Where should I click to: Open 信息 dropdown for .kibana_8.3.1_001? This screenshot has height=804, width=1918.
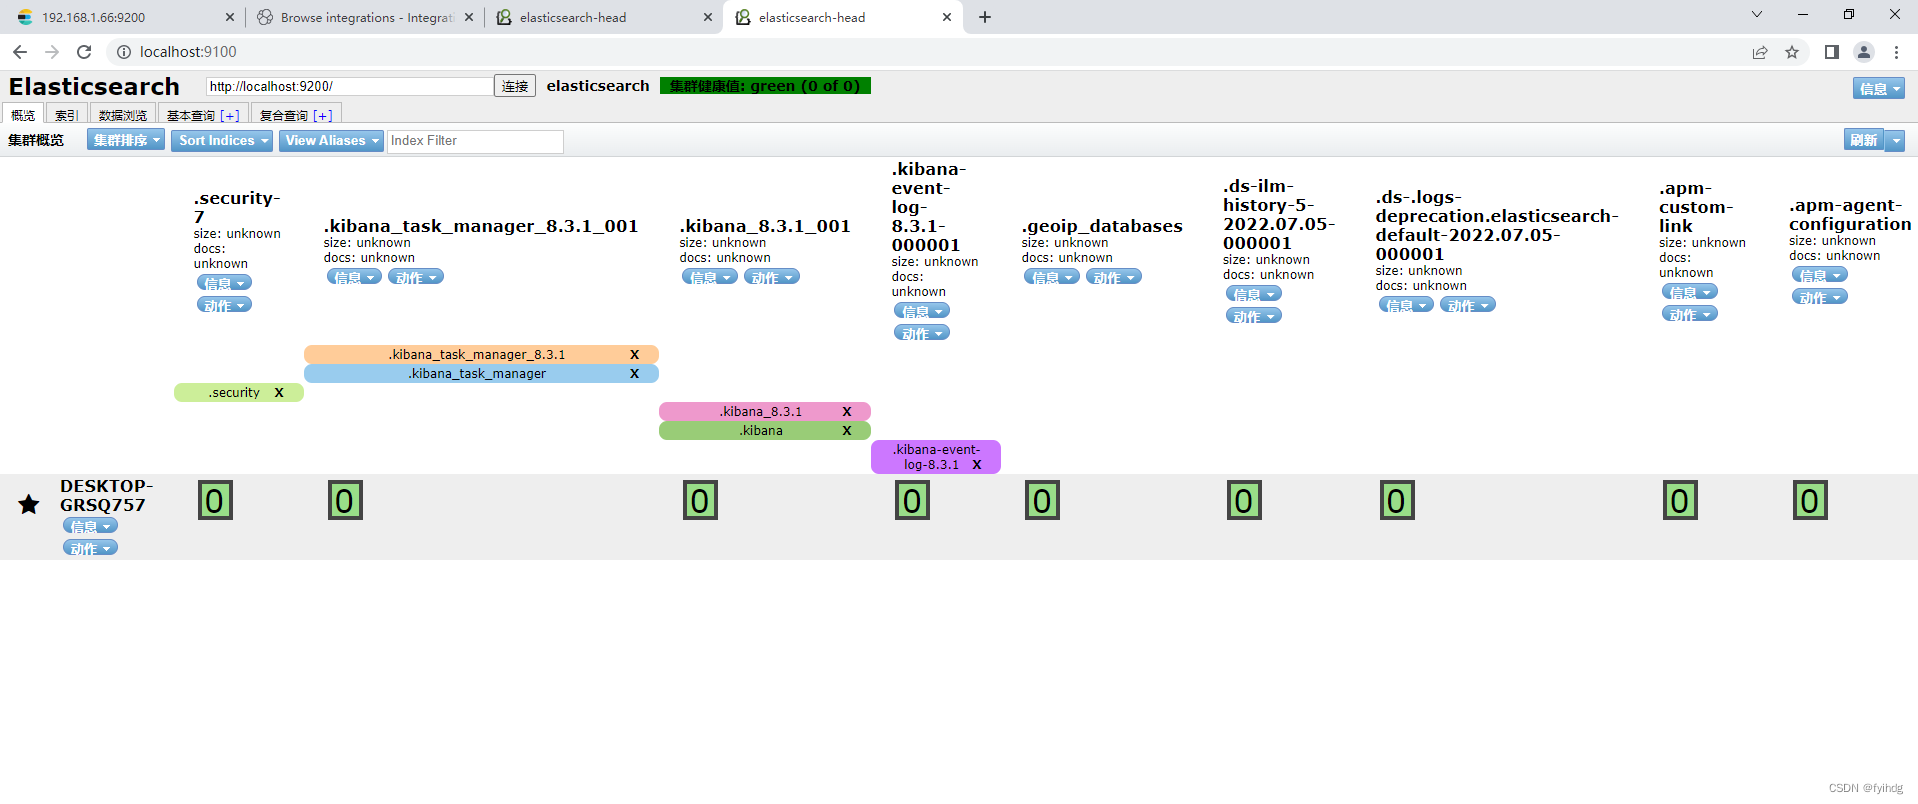coord(710,277)
